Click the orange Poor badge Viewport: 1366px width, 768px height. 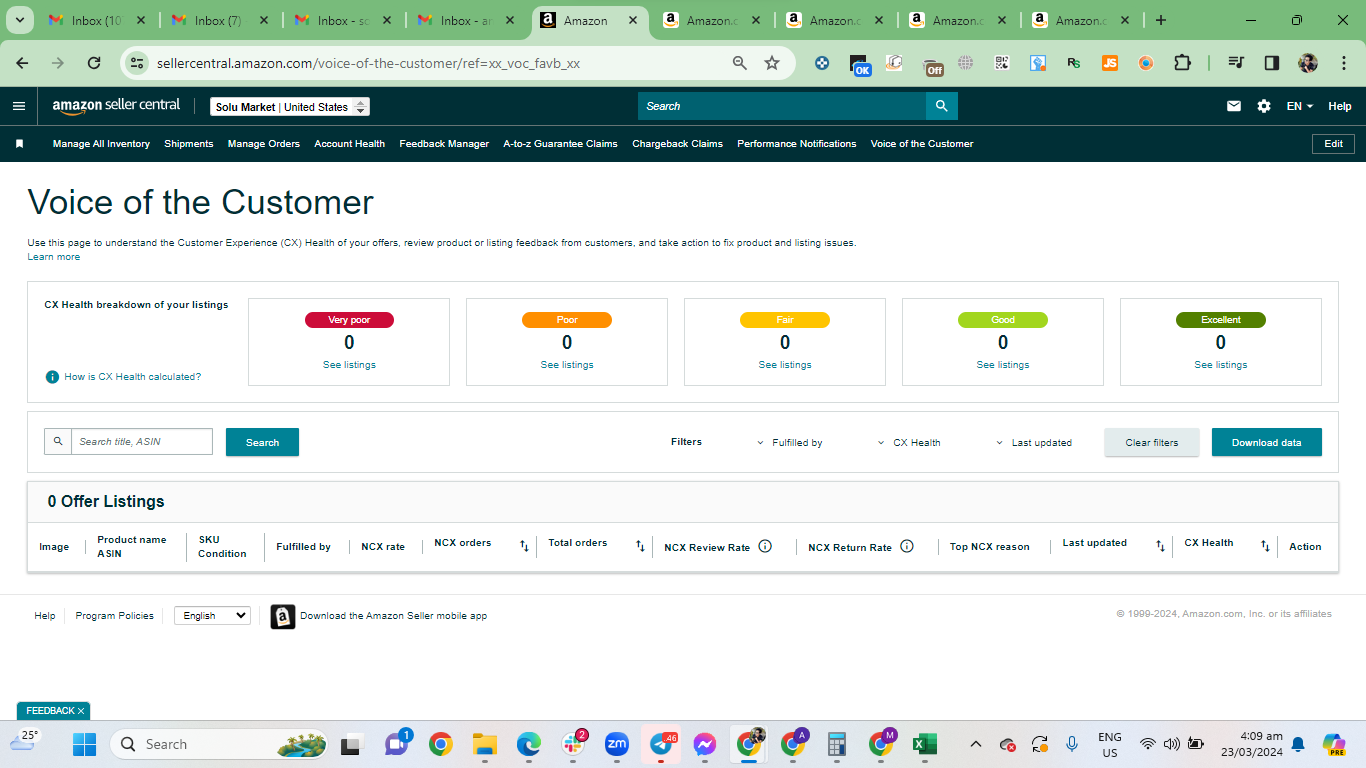567,320
